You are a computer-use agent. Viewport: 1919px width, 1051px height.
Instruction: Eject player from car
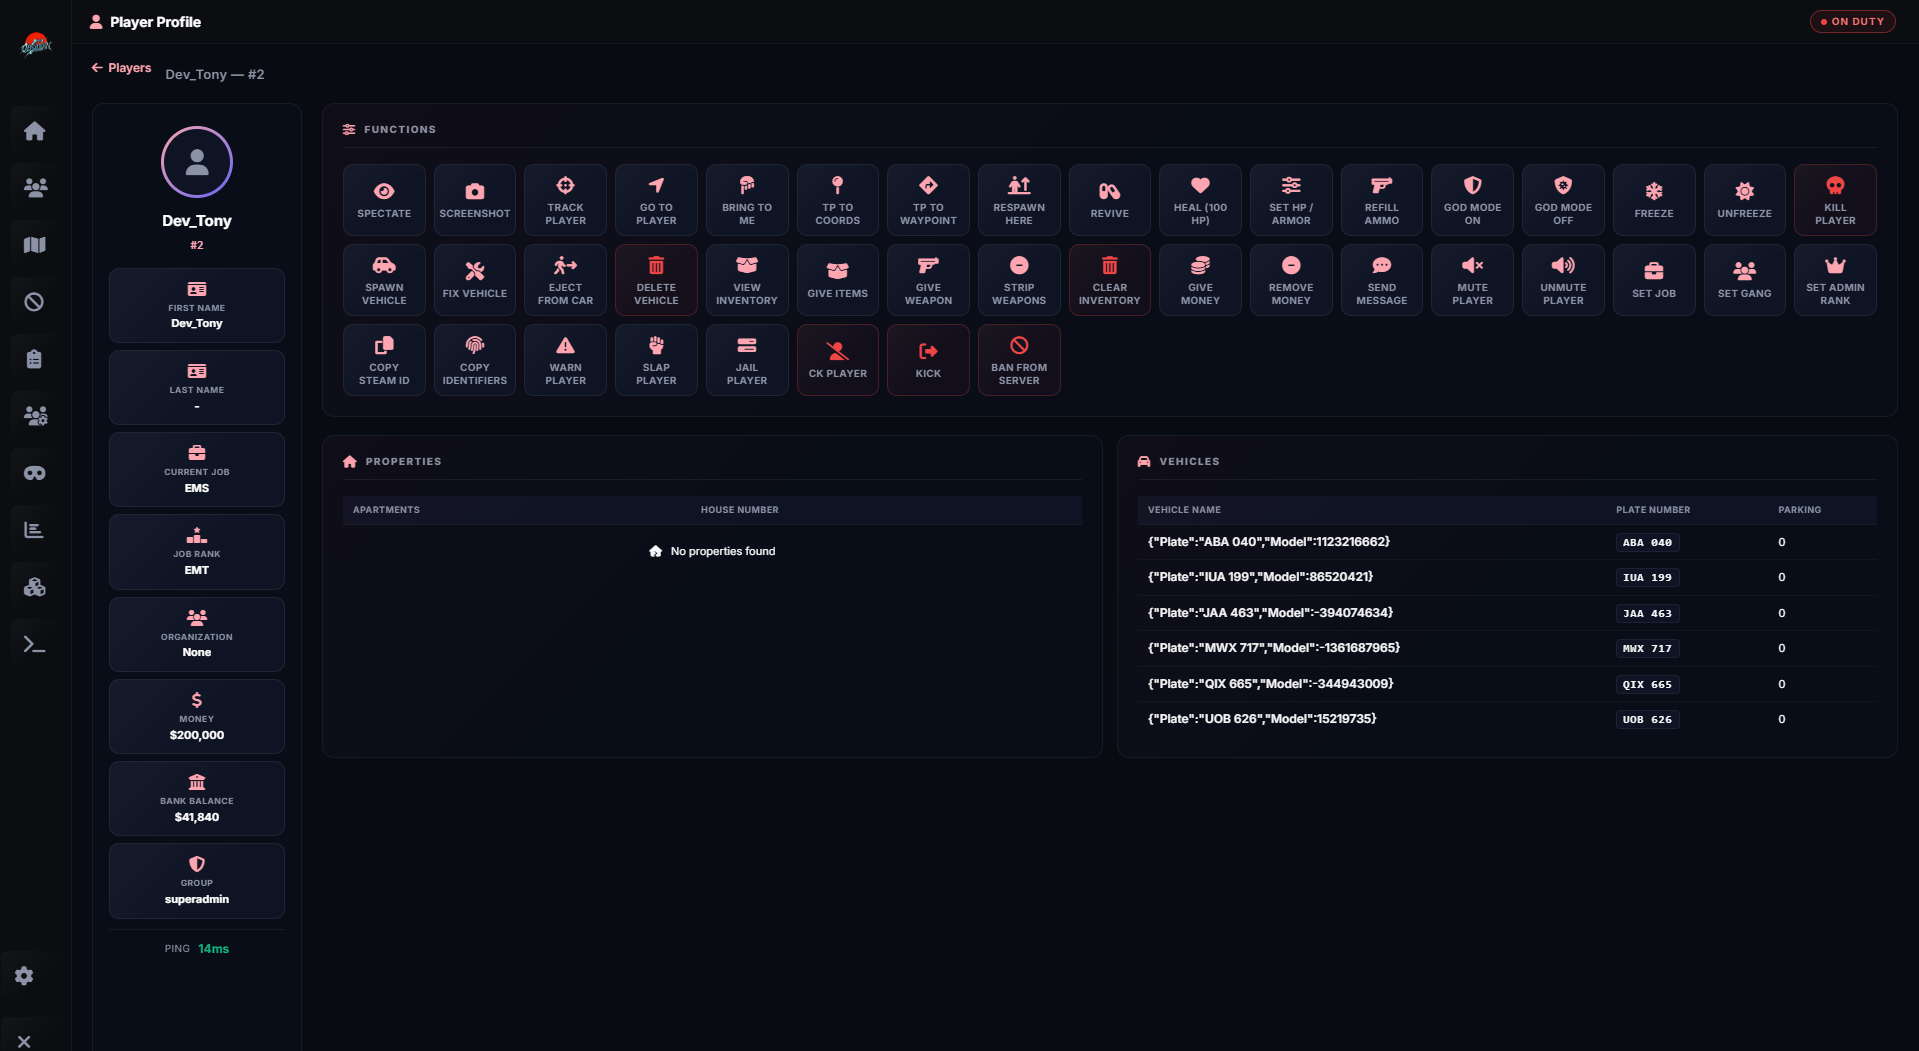[565, 280]
